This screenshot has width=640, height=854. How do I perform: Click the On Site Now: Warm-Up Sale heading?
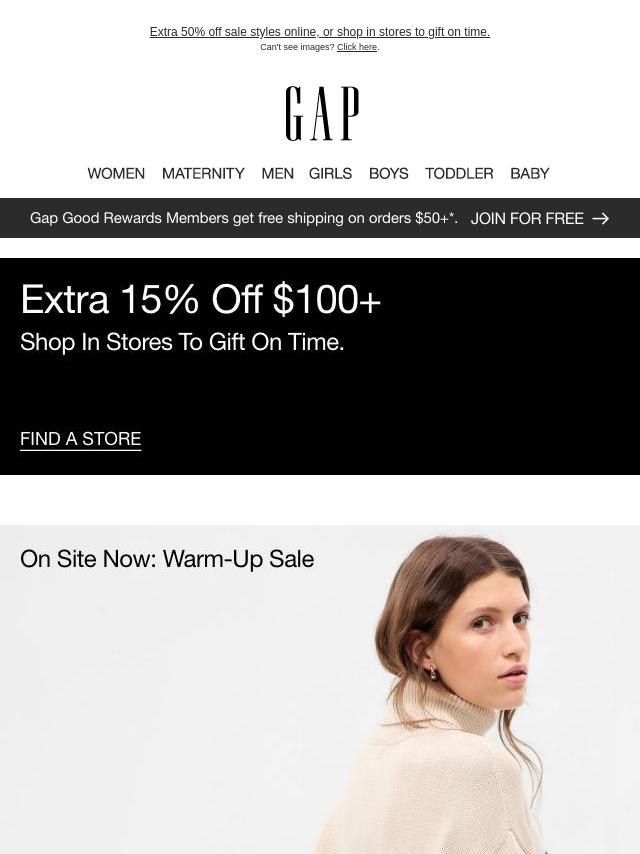(x=167, y=559)
